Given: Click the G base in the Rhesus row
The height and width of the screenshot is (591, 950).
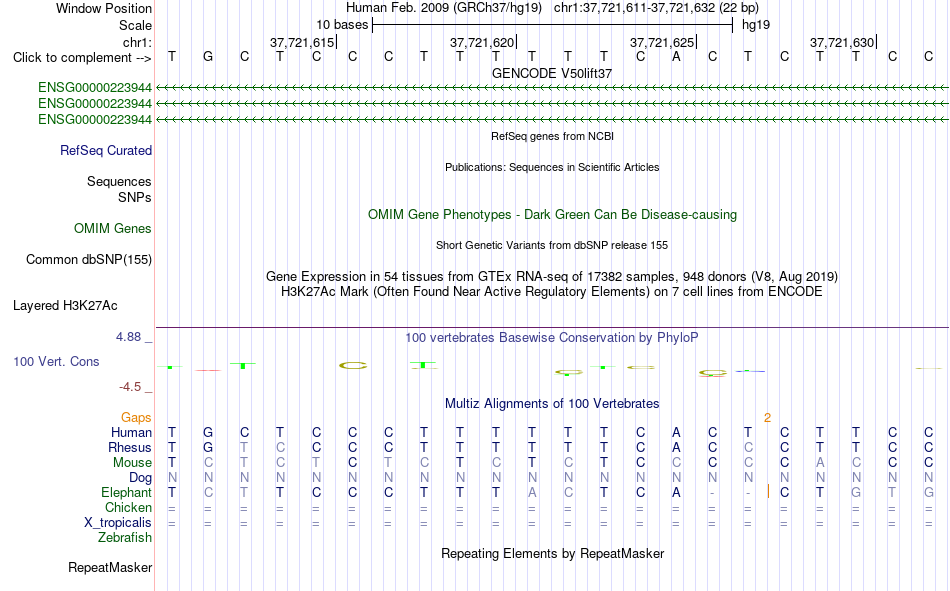Looking at the screenshot, I should [x=208, y=447].
